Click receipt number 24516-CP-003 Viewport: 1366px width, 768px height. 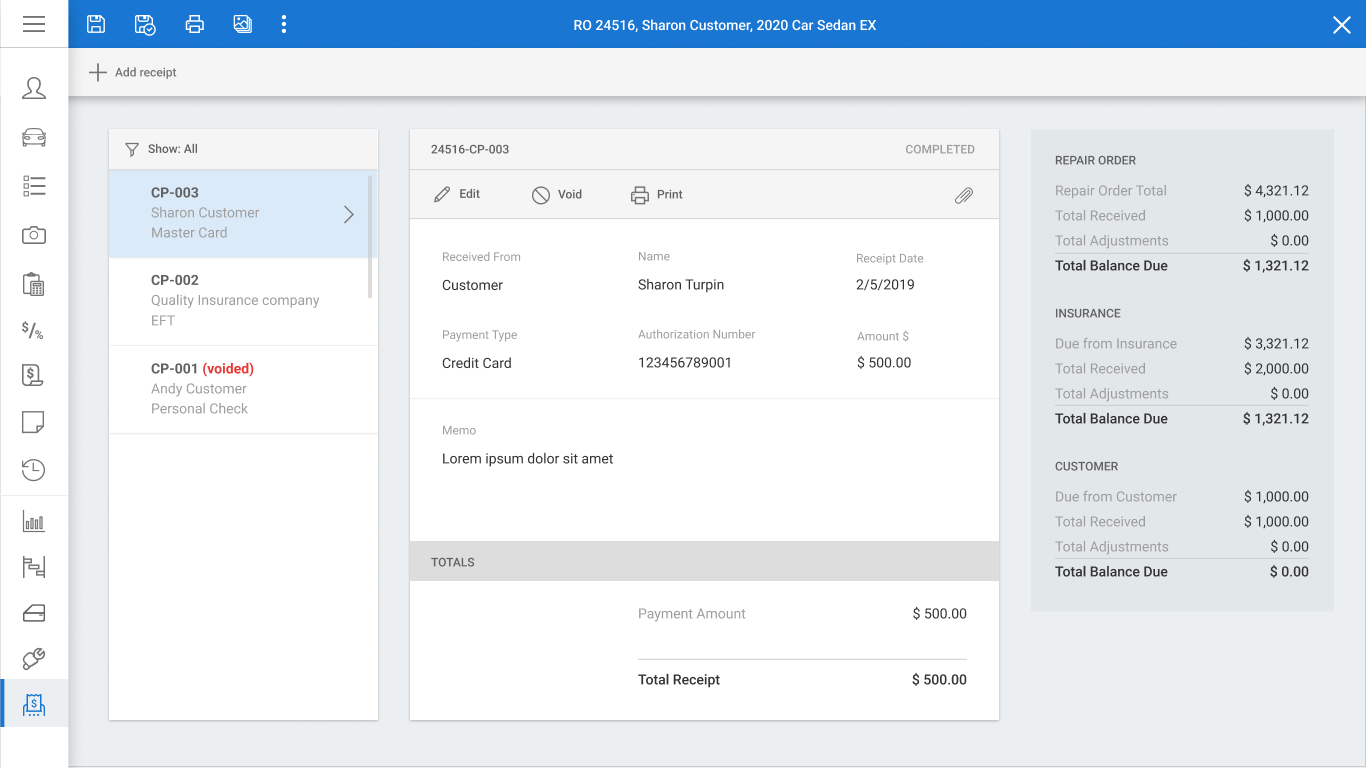pos(470,149)
